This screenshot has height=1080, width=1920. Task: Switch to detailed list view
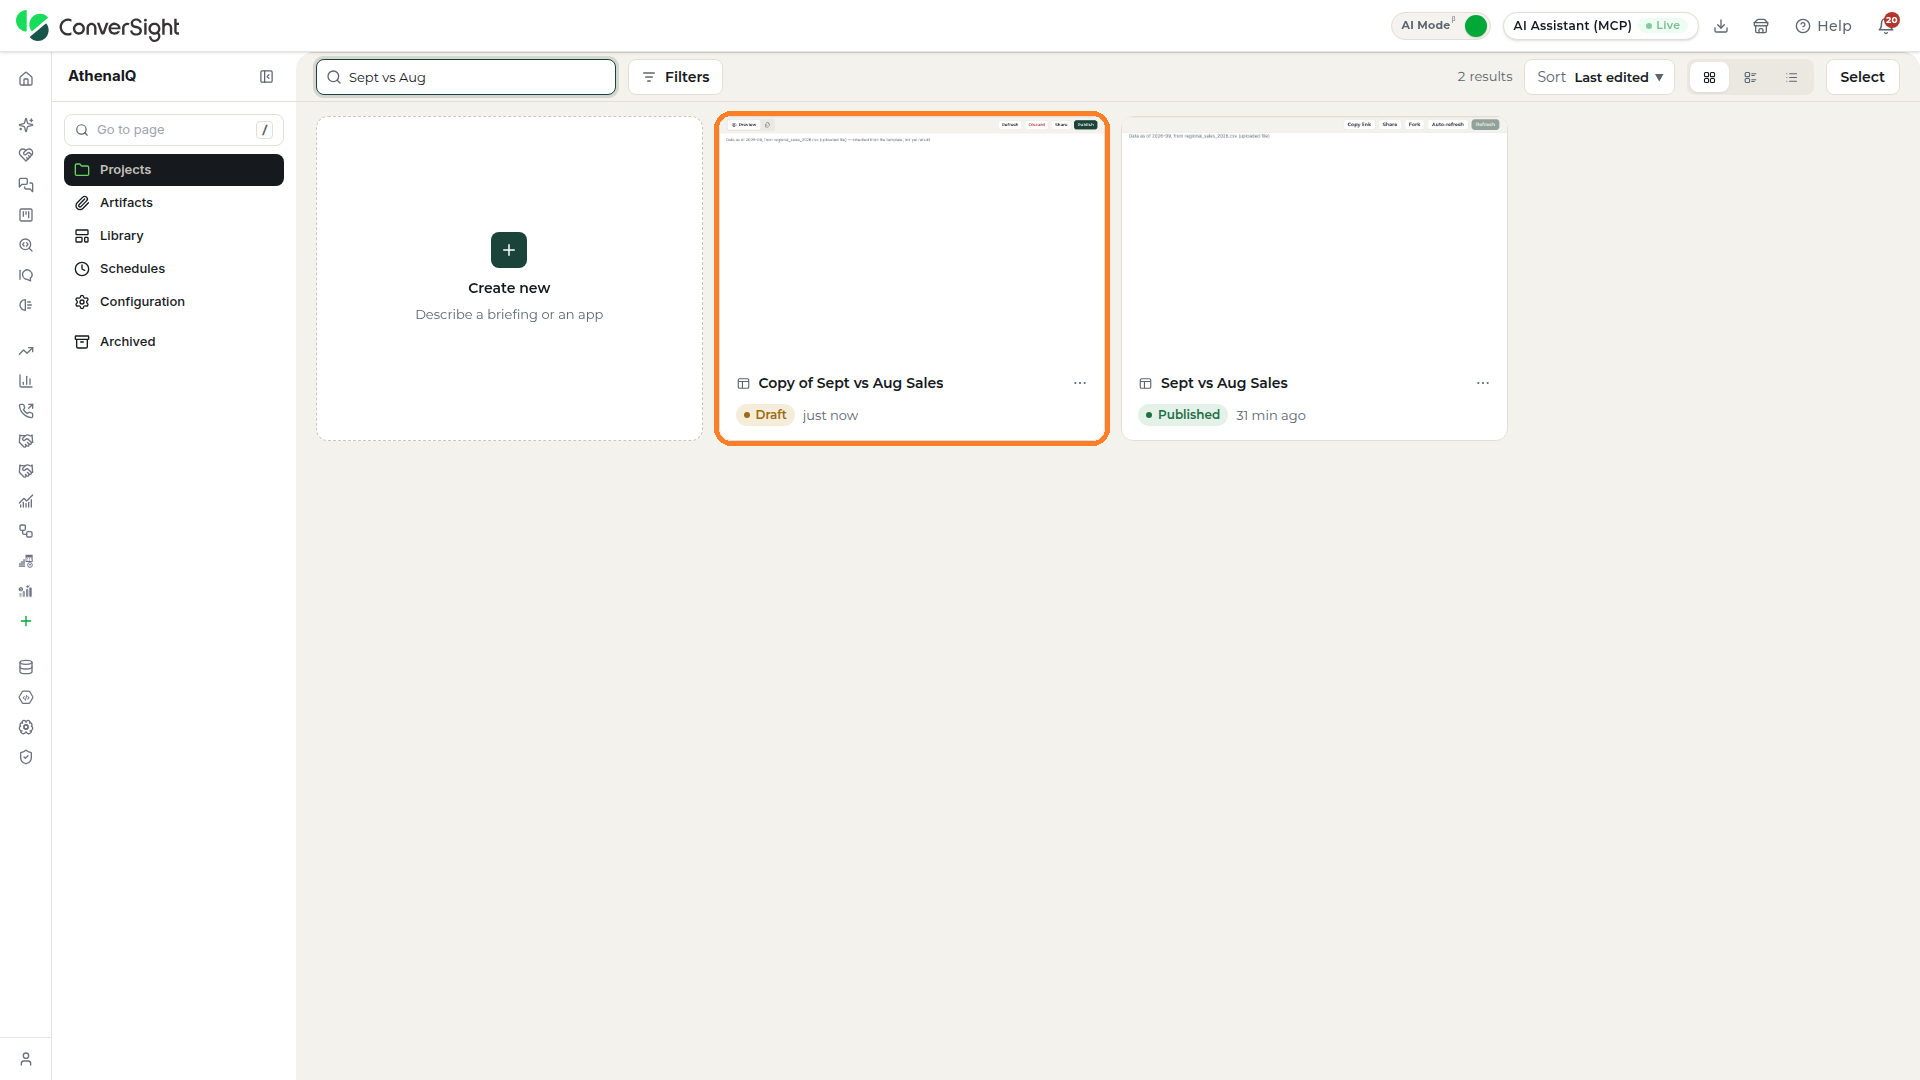[1750, 77]
